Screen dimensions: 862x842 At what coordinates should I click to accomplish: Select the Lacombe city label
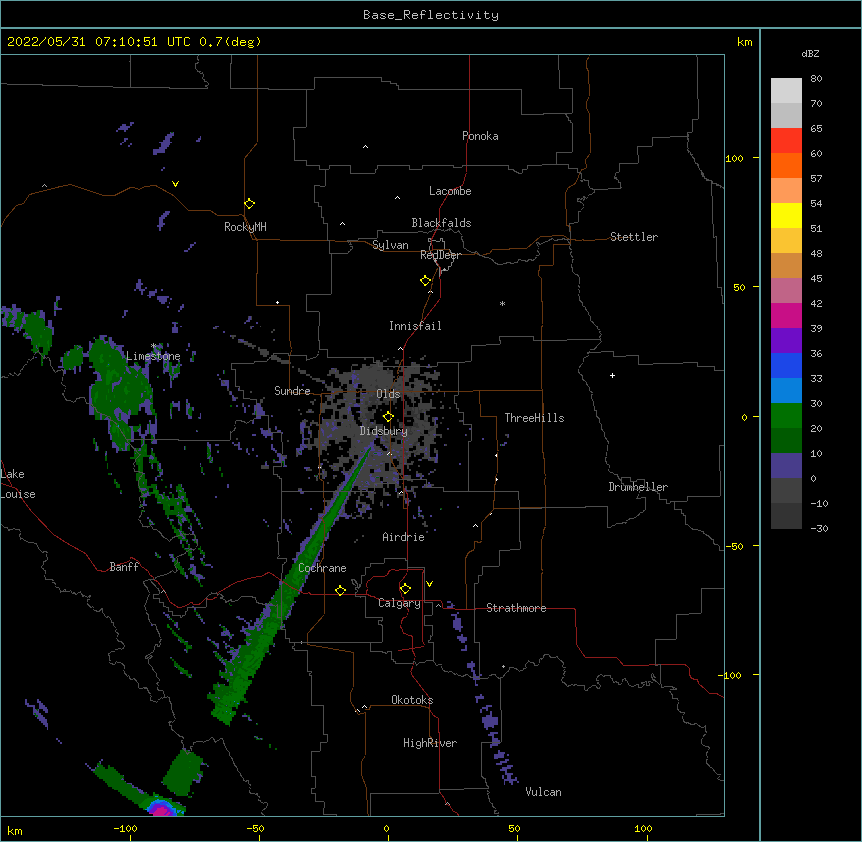pos(450,191)
